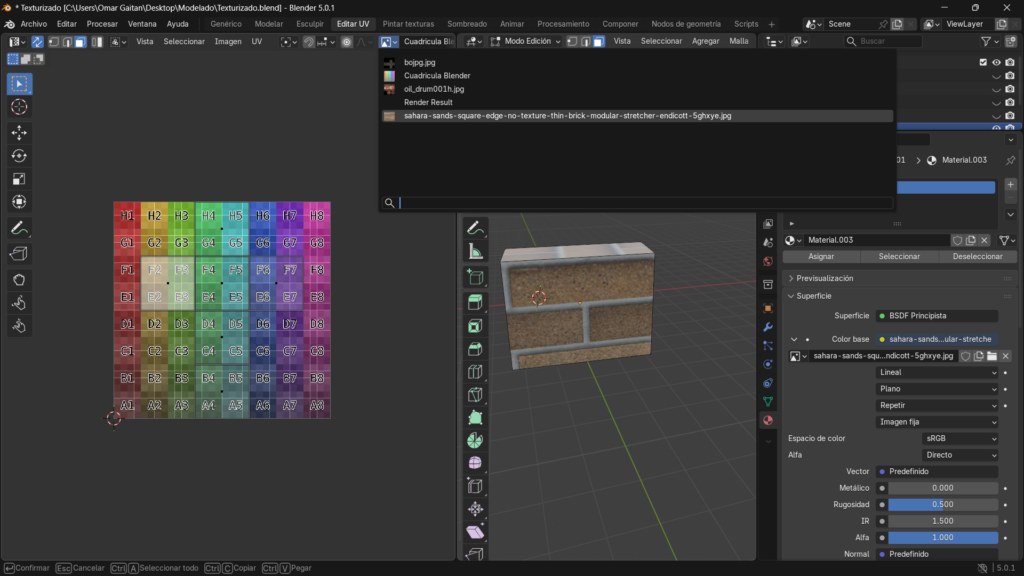1024x576 pixels.
Task: Activate the Extrude Region tool in viewport
Action: pyautogui.click(x=475, y=302)
